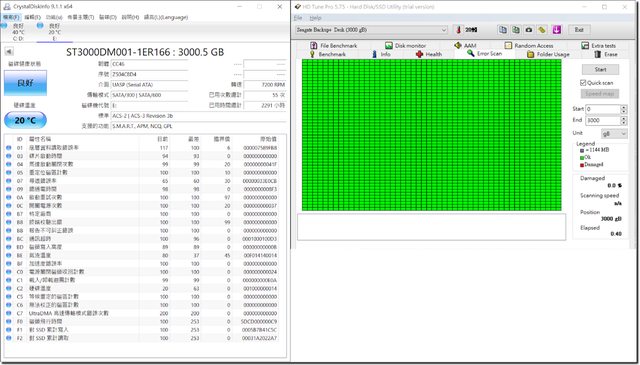Screen dimensions: 640x365
Task: Click status icon for attribute C7 row
Action: click(x=9, y=313)
